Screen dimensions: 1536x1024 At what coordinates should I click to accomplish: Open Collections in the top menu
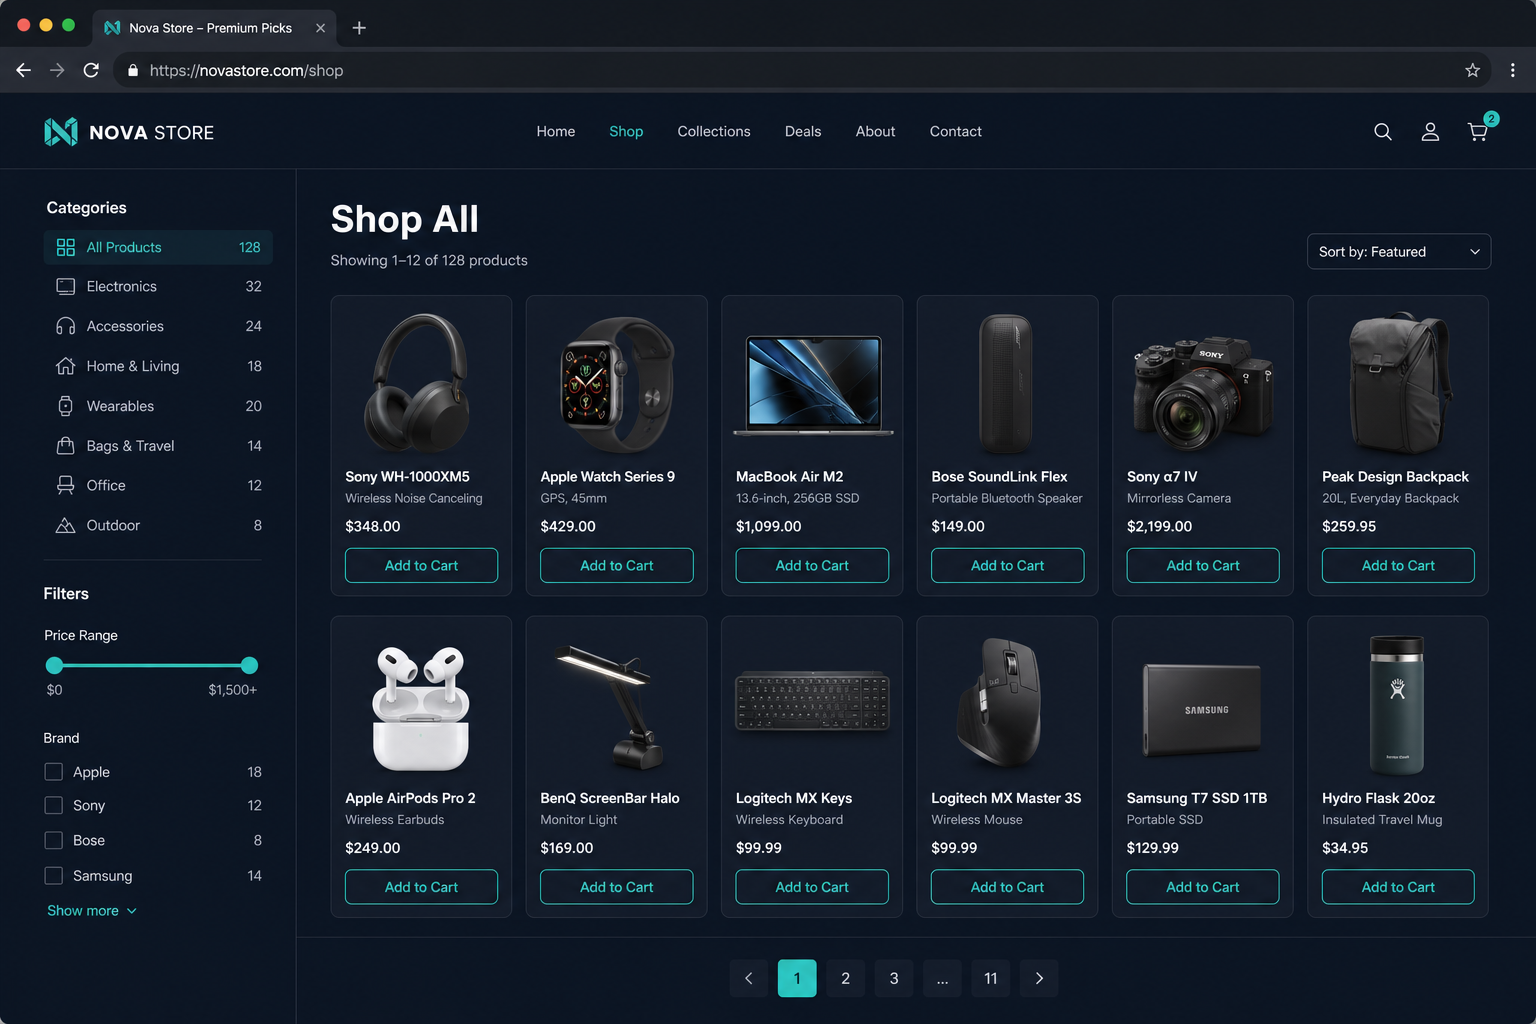(x=714, y=131)
